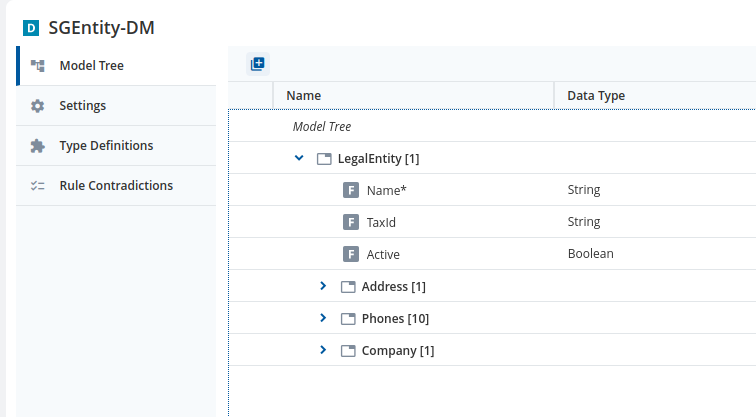This screenshot has width=756, height=417.
Task: Select the Name* field row
Action: (x=492, y=190)
